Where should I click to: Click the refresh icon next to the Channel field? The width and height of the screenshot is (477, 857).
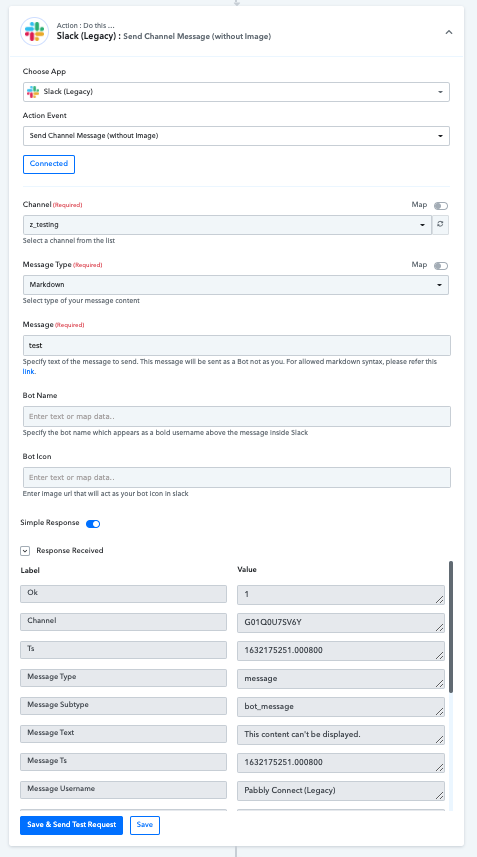click(440, 225)
